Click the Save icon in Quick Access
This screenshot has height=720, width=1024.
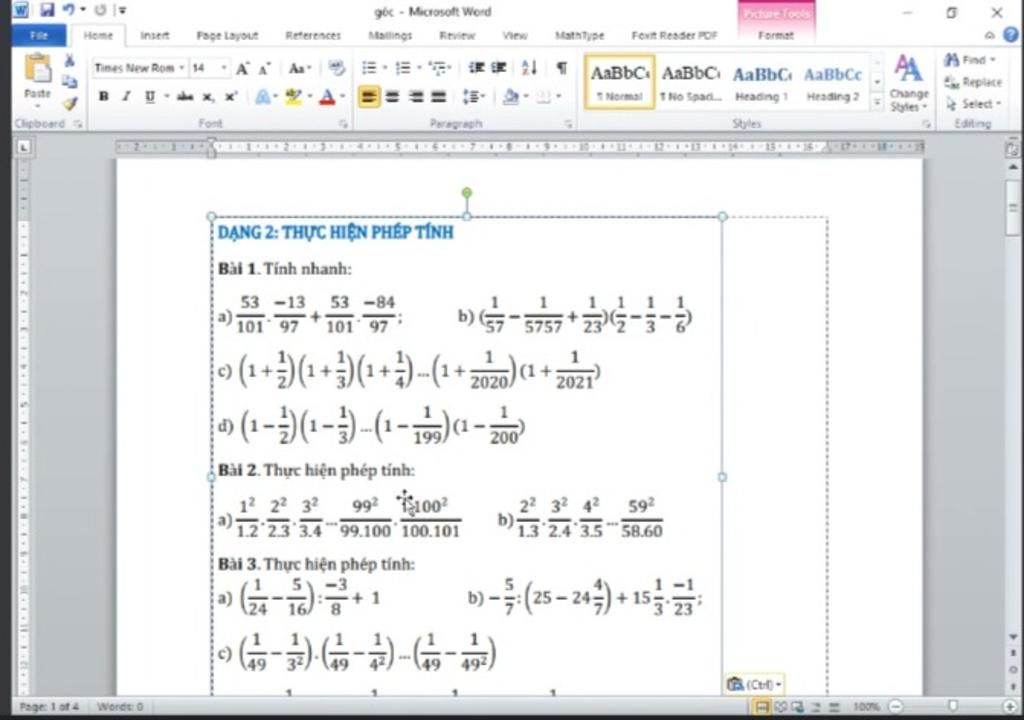(46, 10)
